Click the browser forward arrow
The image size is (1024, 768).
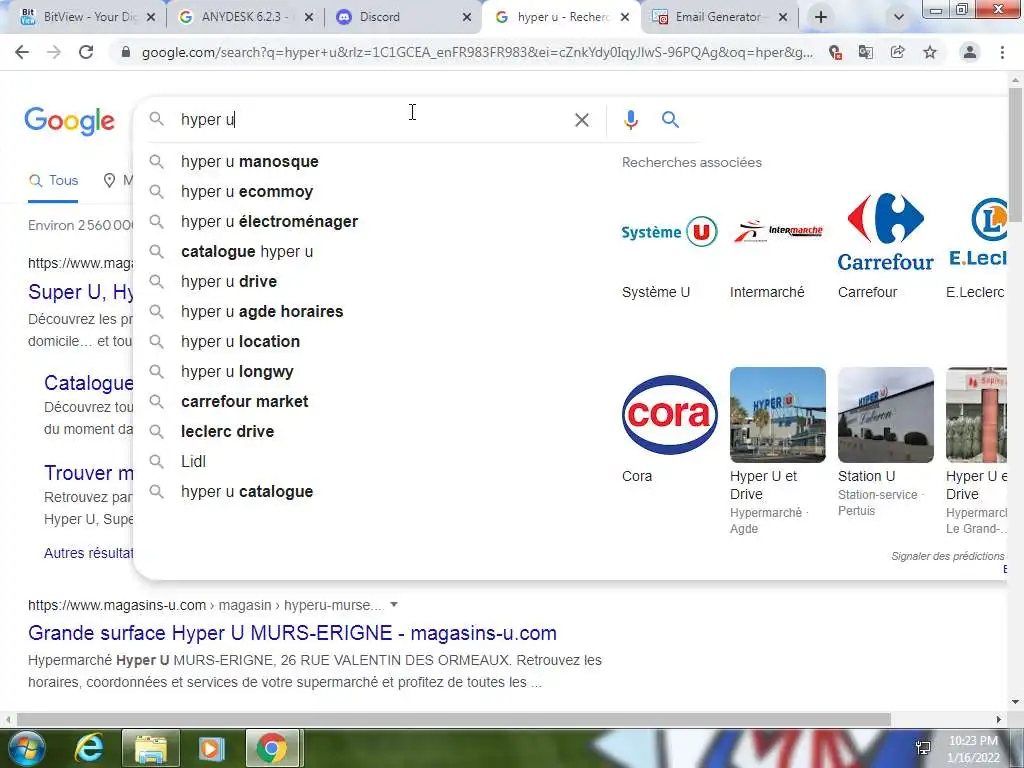[54, 52]
